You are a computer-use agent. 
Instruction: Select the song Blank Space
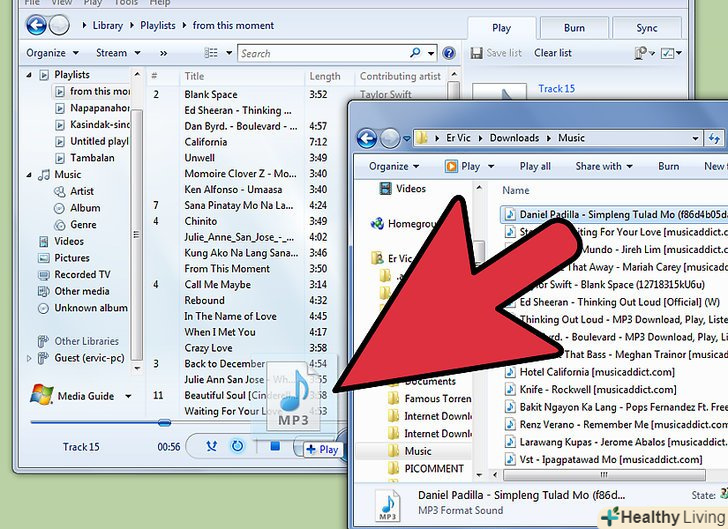[211, 94]
